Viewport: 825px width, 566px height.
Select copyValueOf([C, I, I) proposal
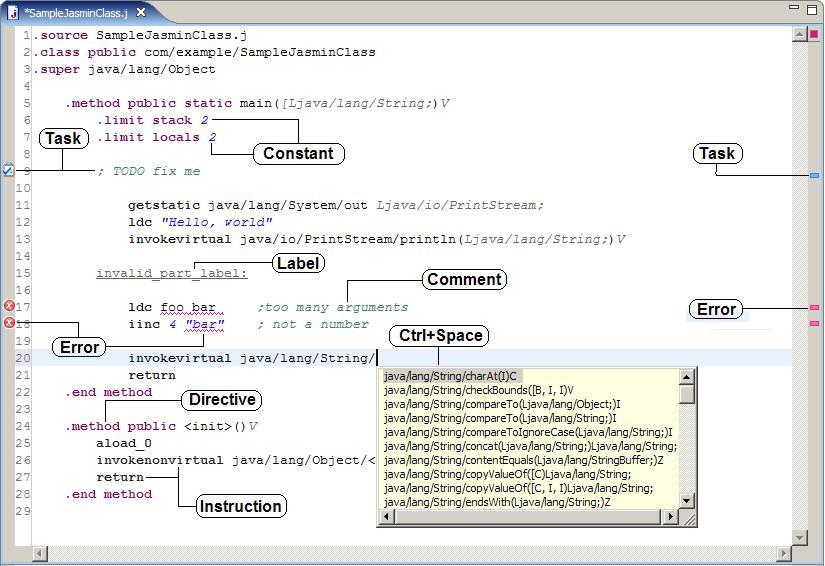[518, 488]
